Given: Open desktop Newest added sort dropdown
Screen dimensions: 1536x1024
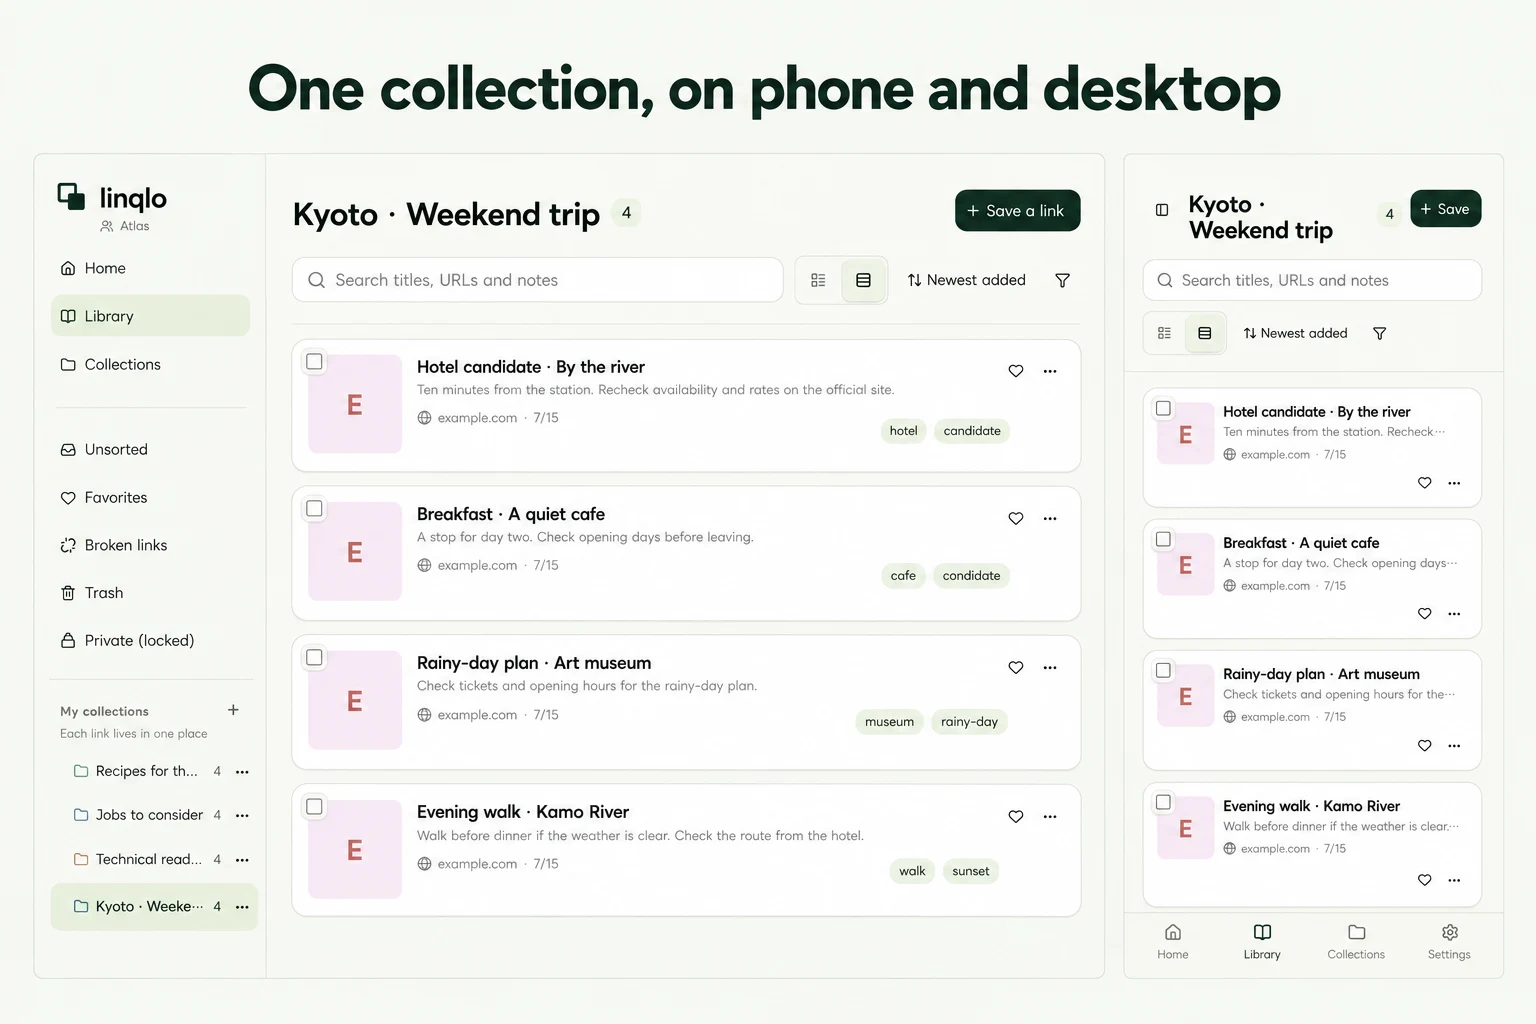Looking at the screenshot, I should [x=966, y=280].
